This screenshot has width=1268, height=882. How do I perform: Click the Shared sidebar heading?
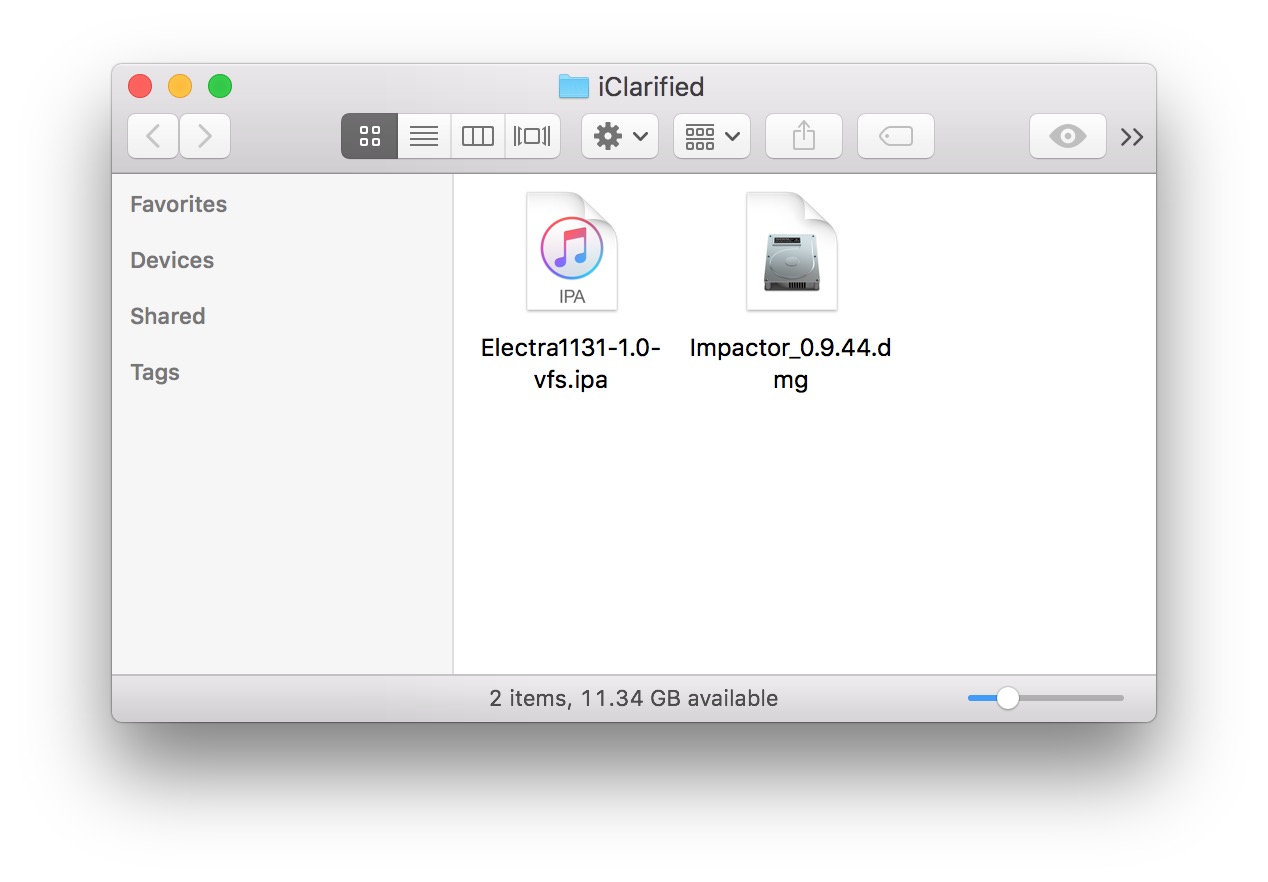[168, 316]
